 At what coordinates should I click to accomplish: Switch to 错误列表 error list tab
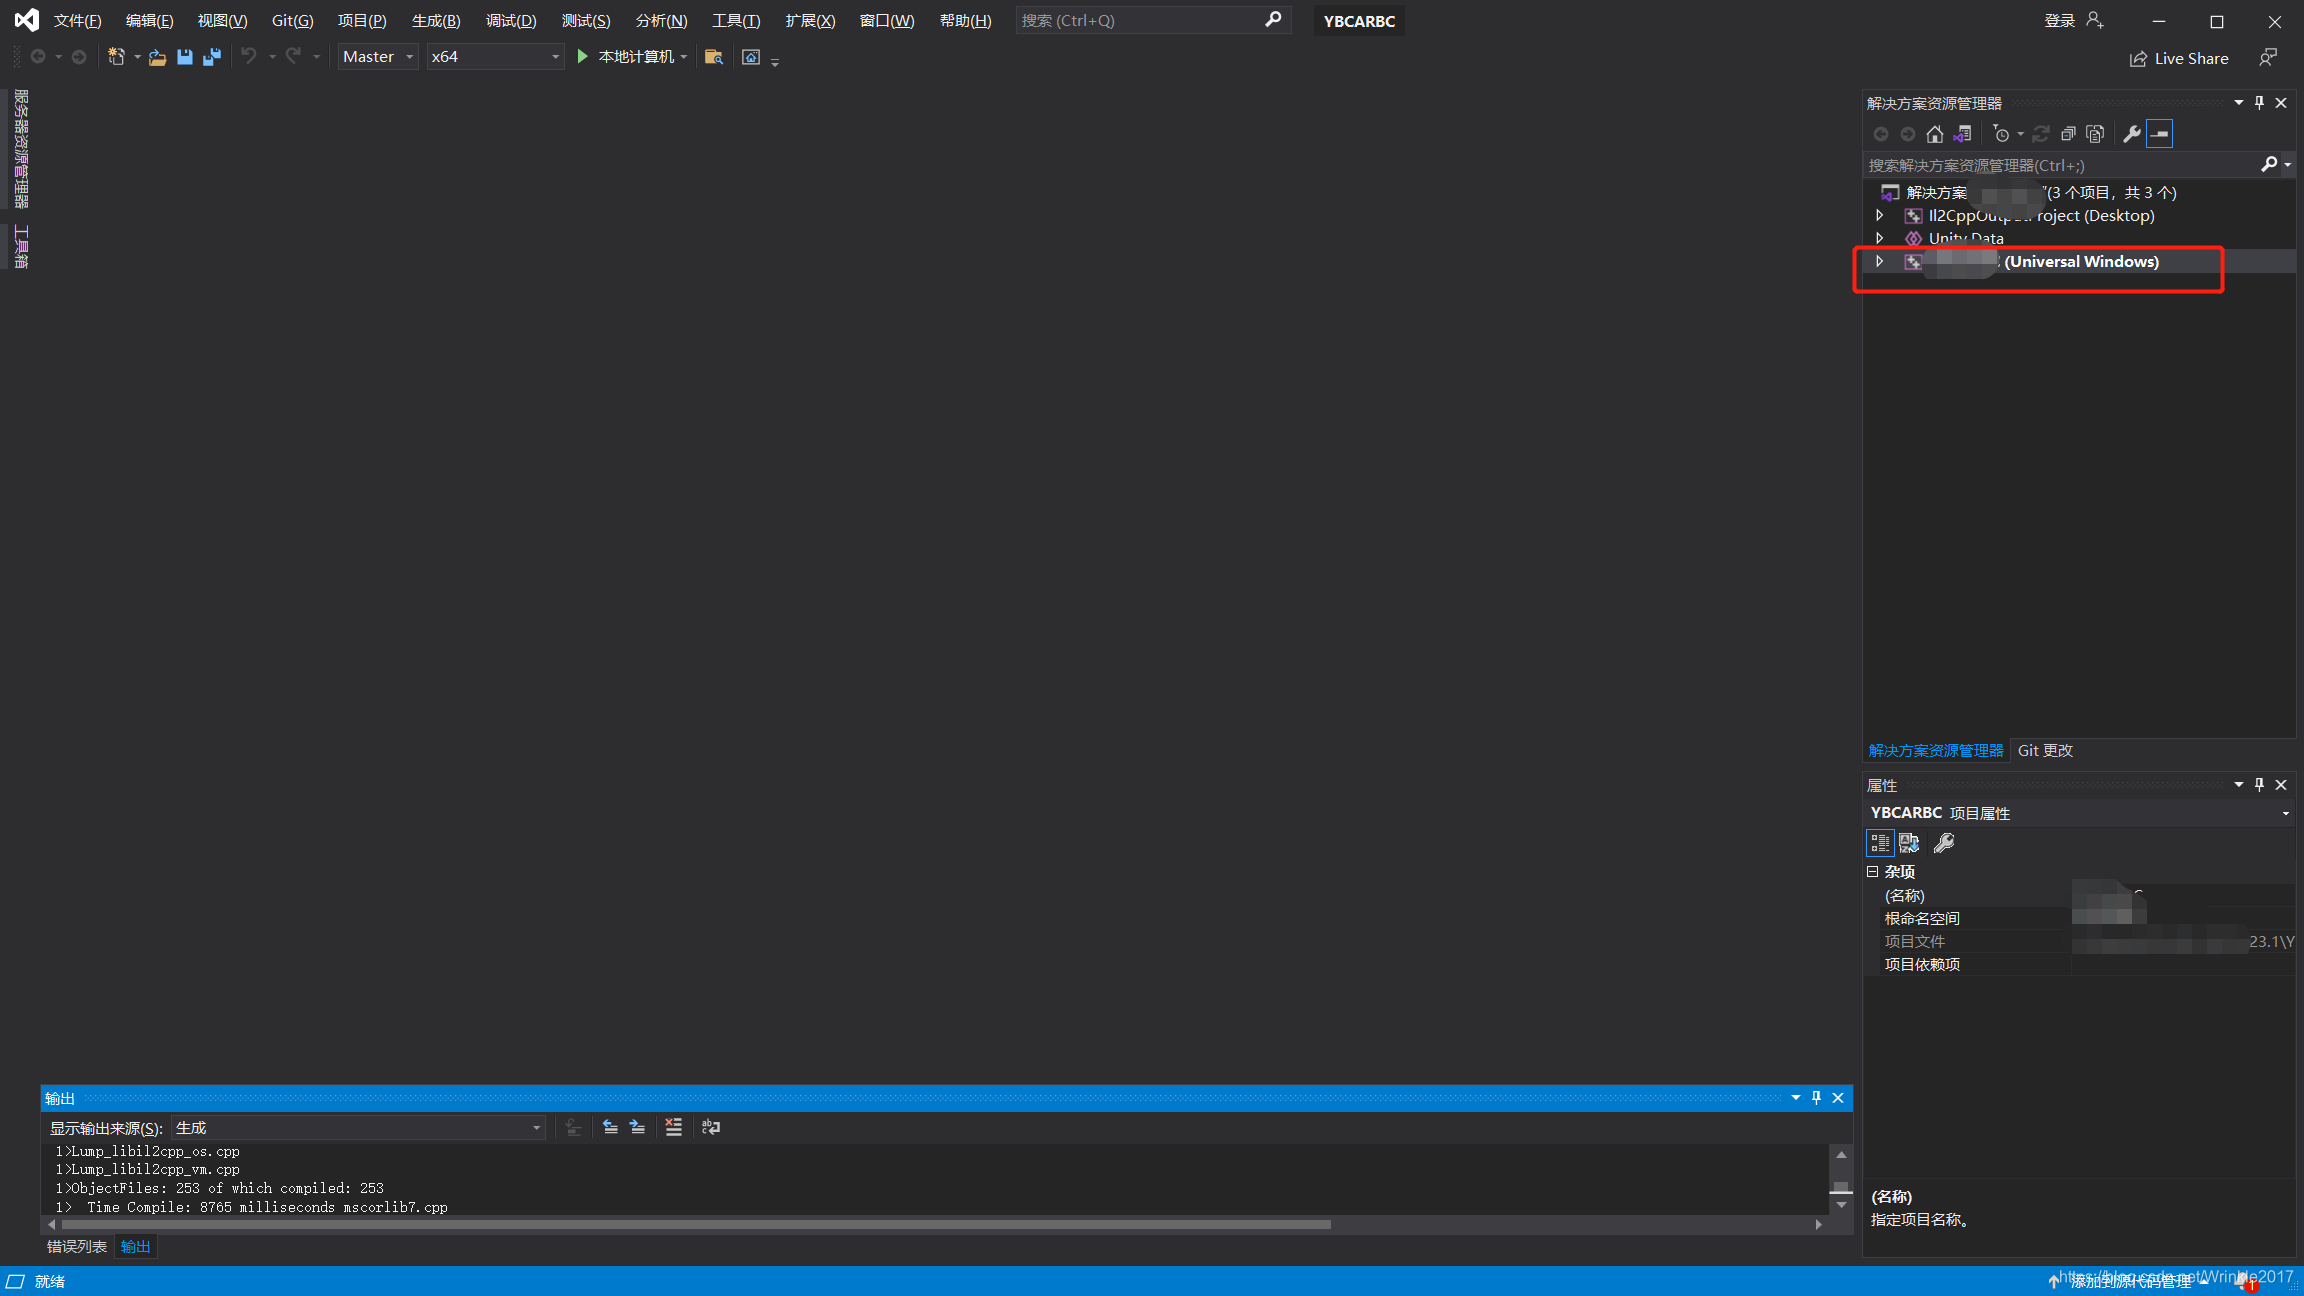coord(76,1247)
